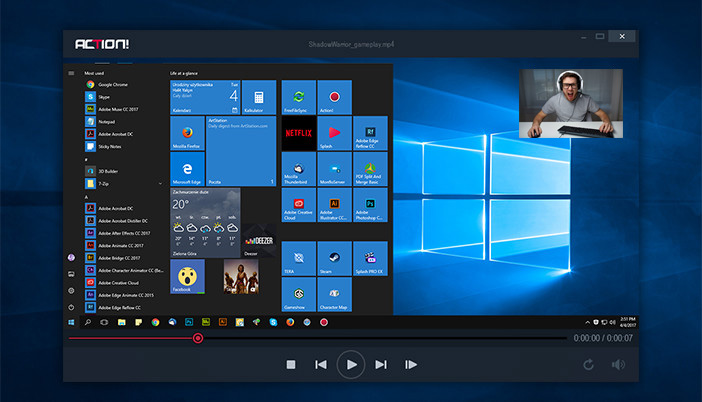
Task: Open the Kalkulator tile
Action: (x=259, y=97)
